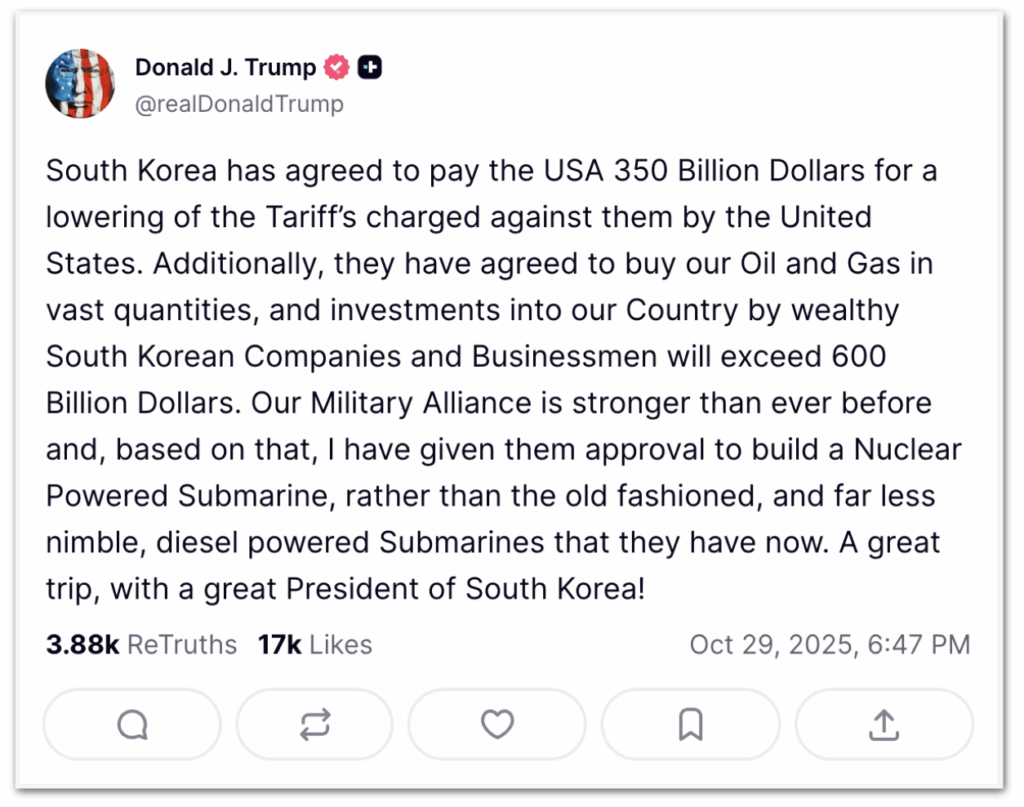The image size is (1024, 807).
Task: Click the @realDonaldTrump handle
Action: [239, 104]
